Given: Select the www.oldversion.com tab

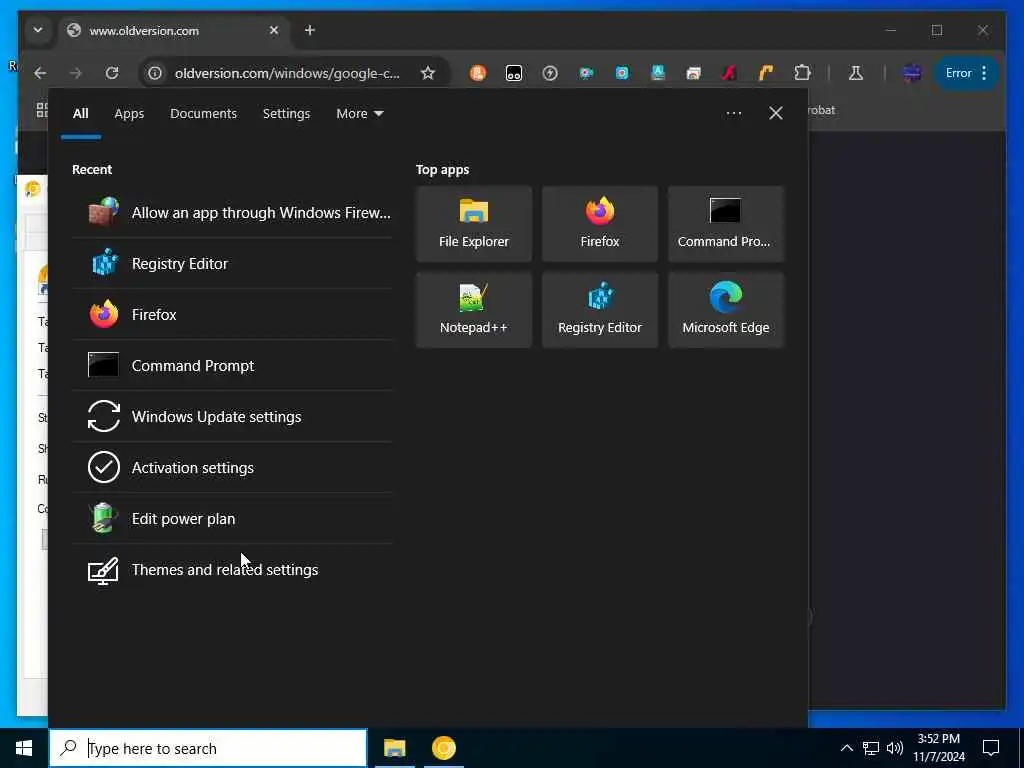Looking at the screenshot, I should pos(174,31).
